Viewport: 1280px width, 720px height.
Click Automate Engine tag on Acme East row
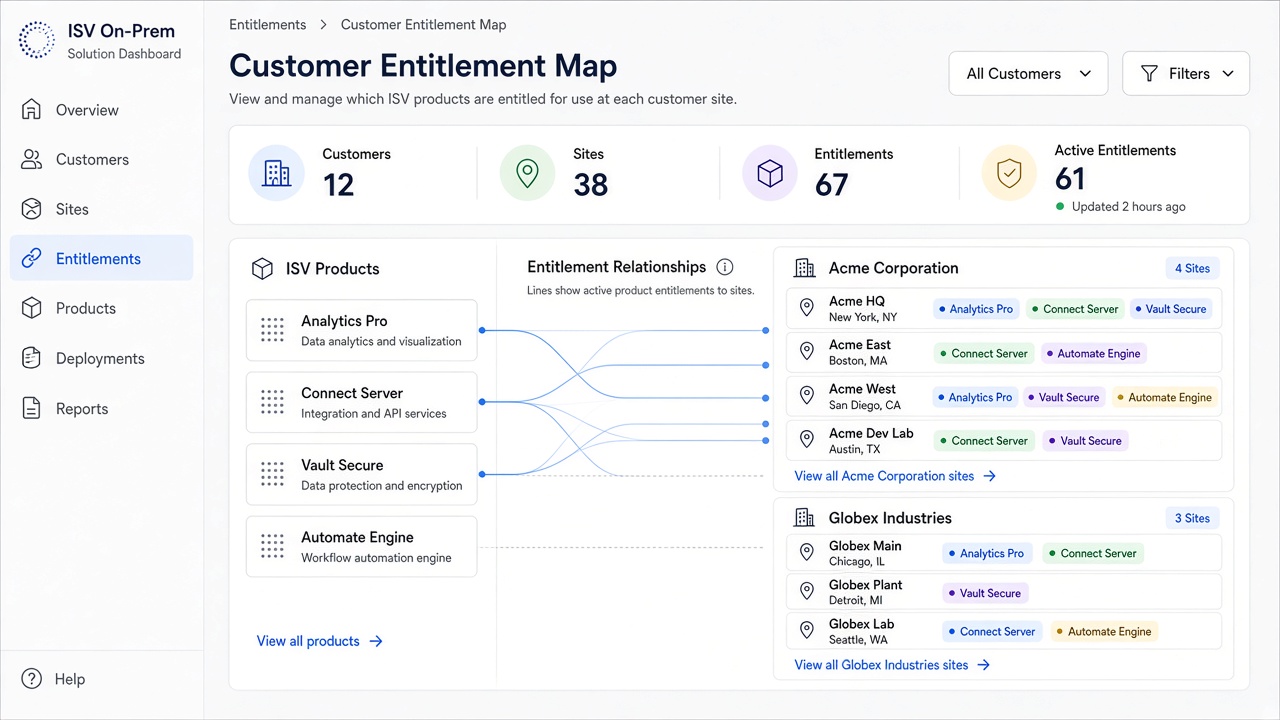click(x=1093, y=353)
